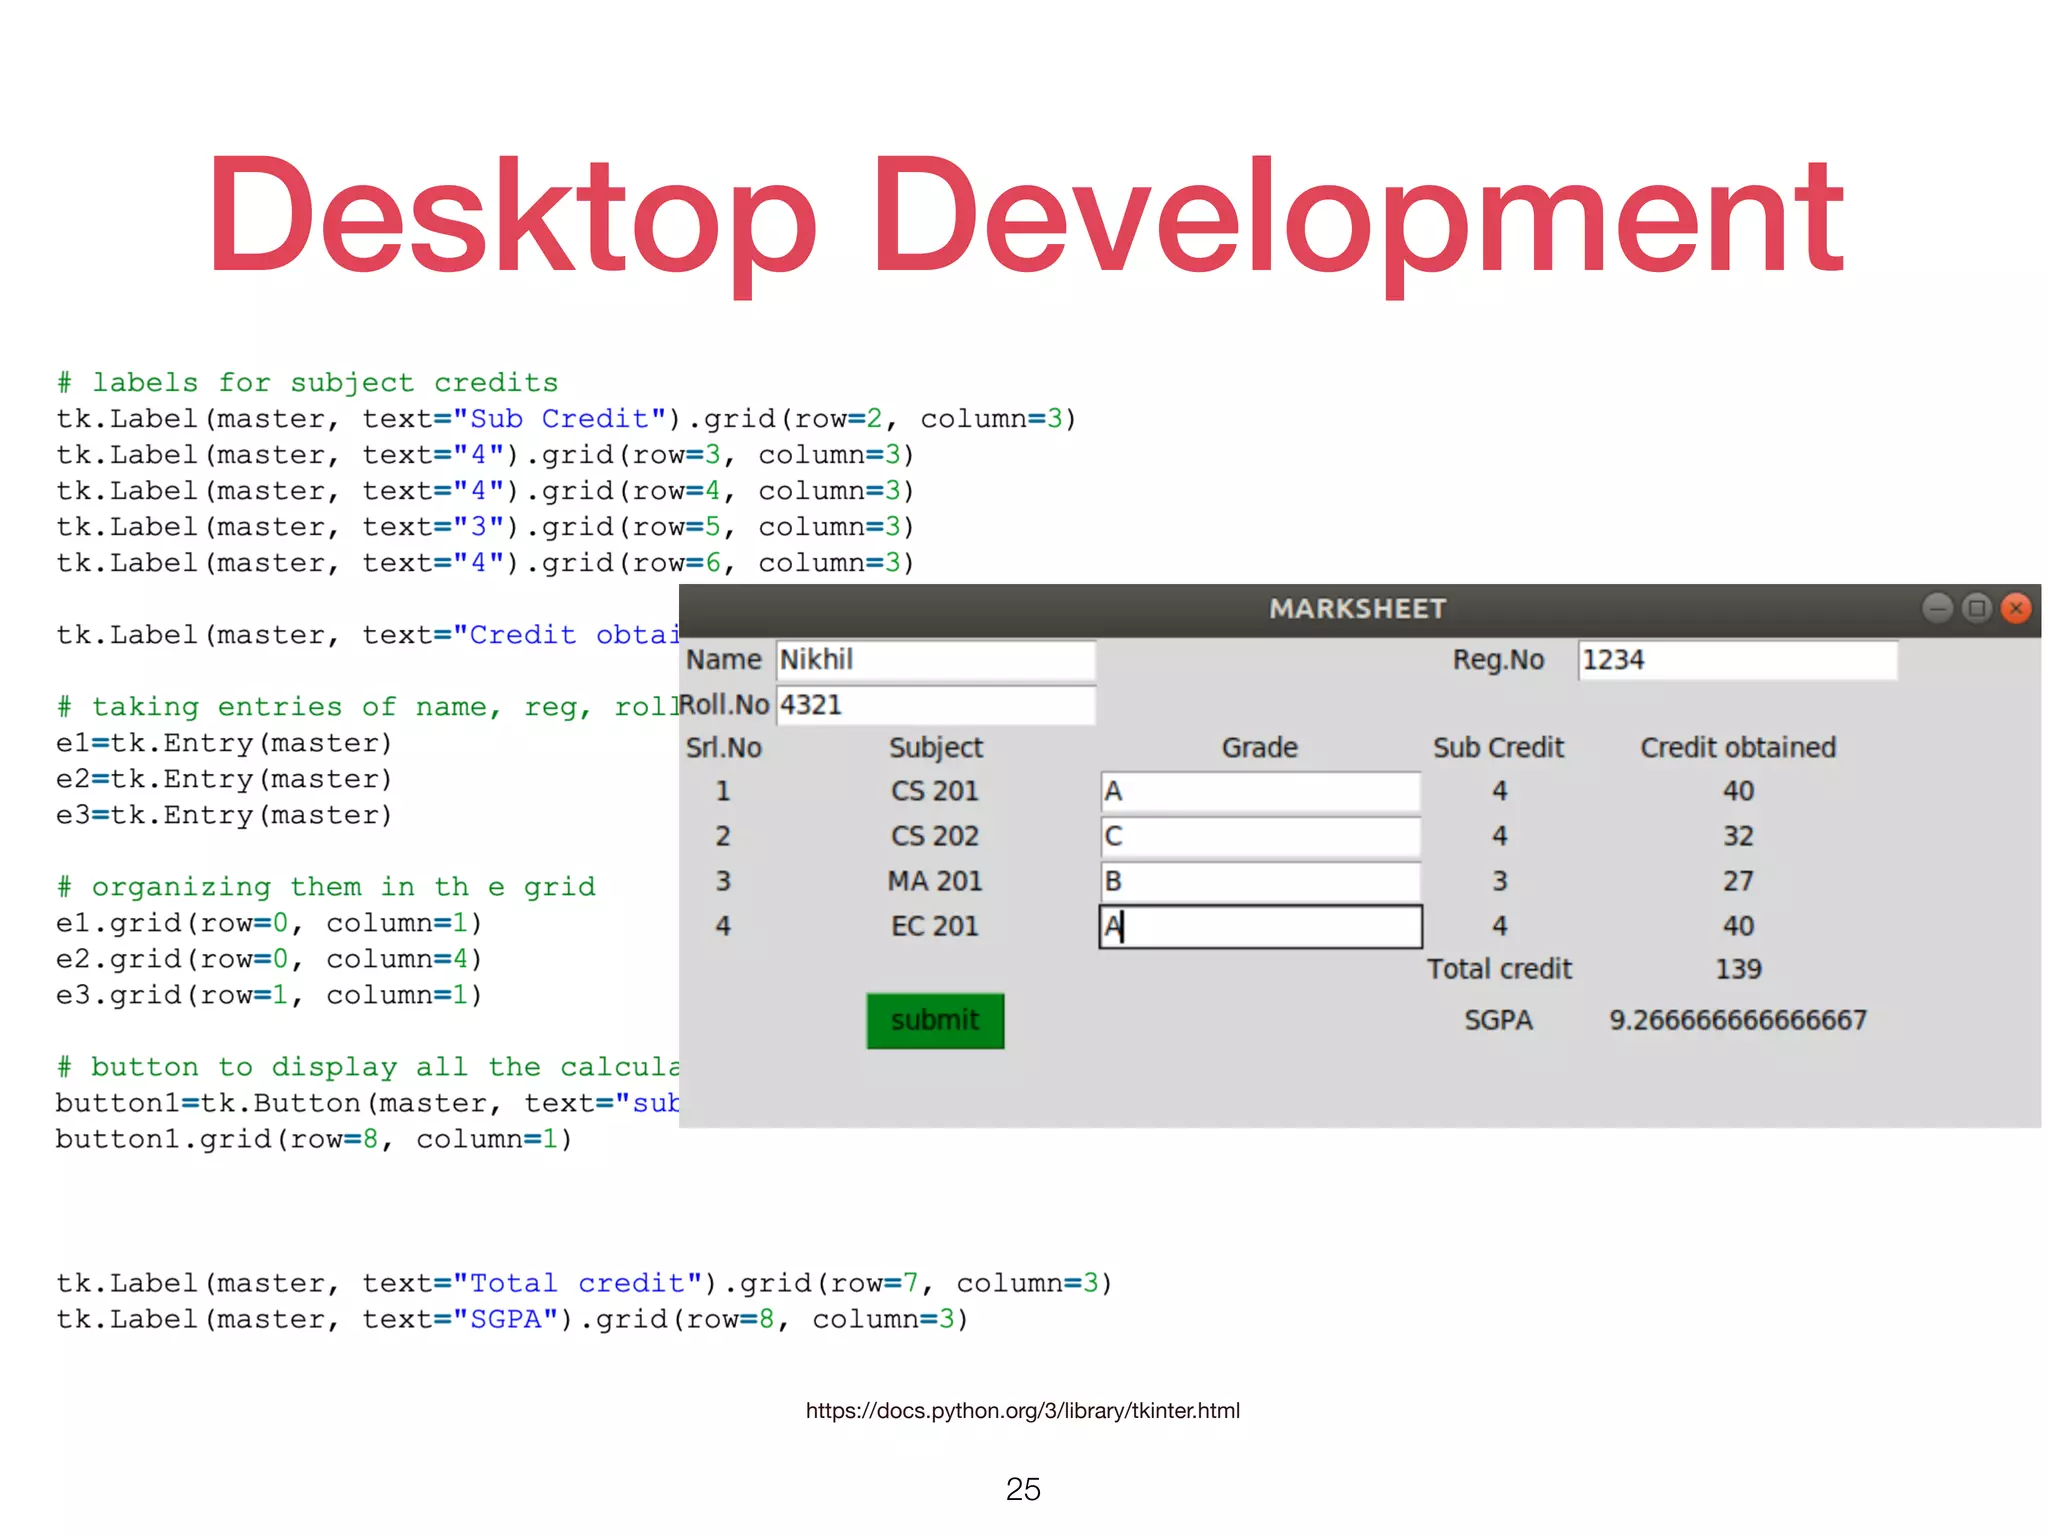Open the docs.python.org tkinter link

pos(1023,1411)
